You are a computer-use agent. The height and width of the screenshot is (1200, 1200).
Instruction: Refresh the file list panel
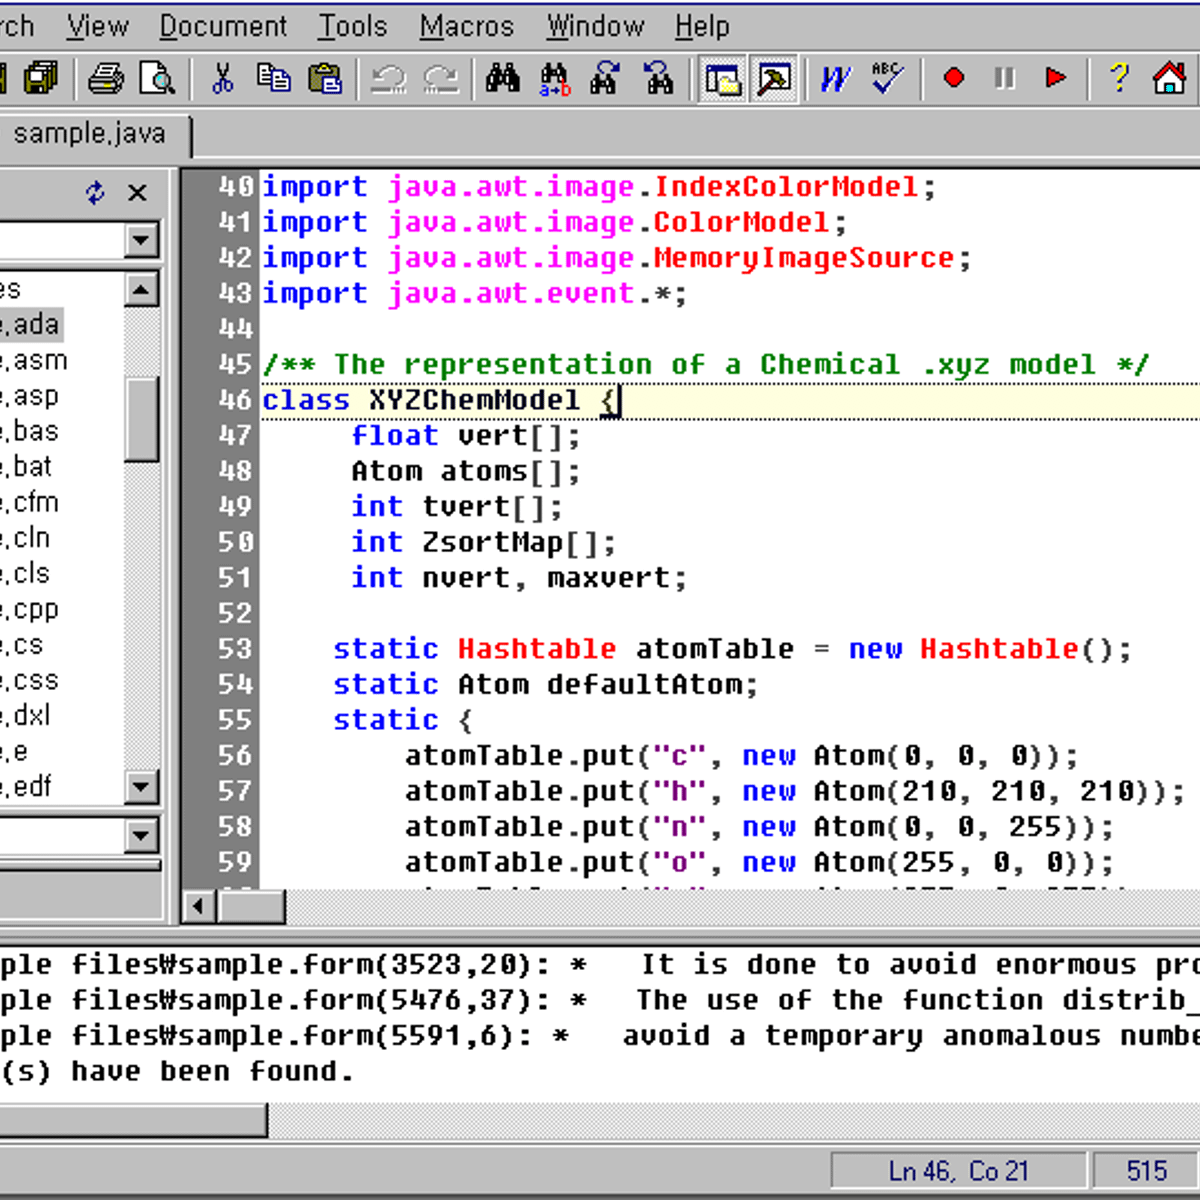tap(95, 192)
